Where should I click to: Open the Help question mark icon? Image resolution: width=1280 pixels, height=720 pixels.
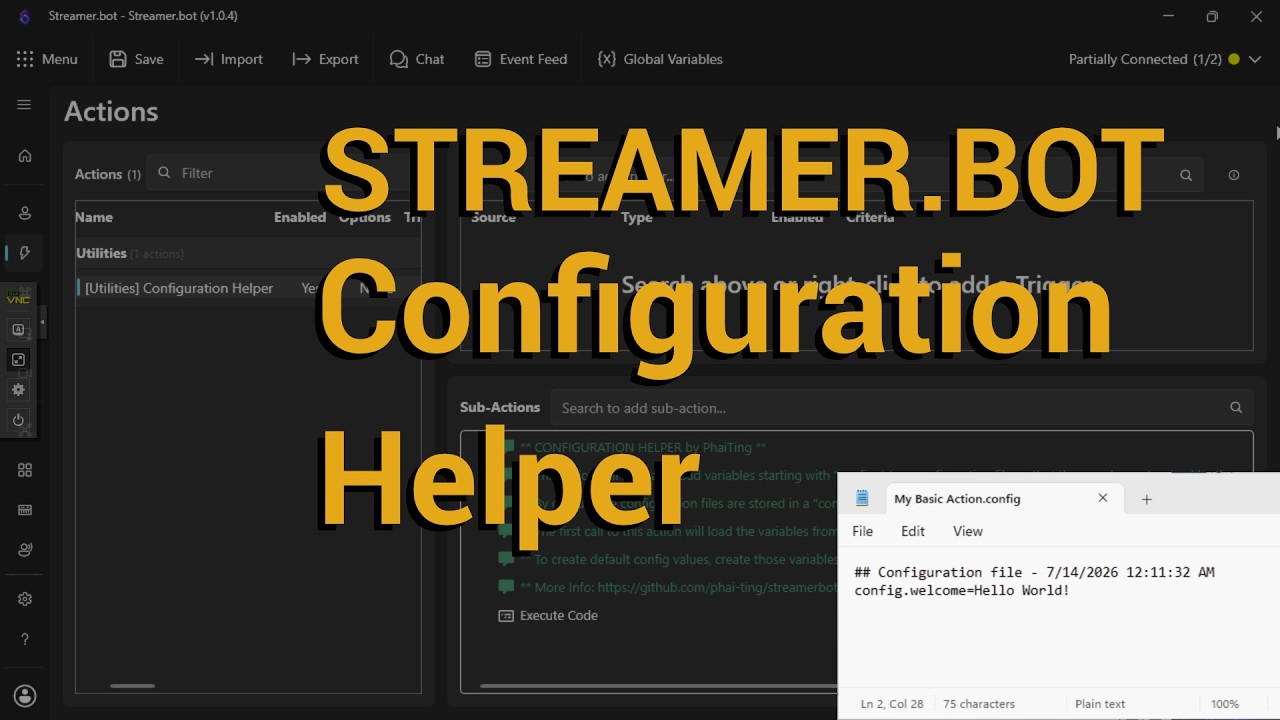25,639
